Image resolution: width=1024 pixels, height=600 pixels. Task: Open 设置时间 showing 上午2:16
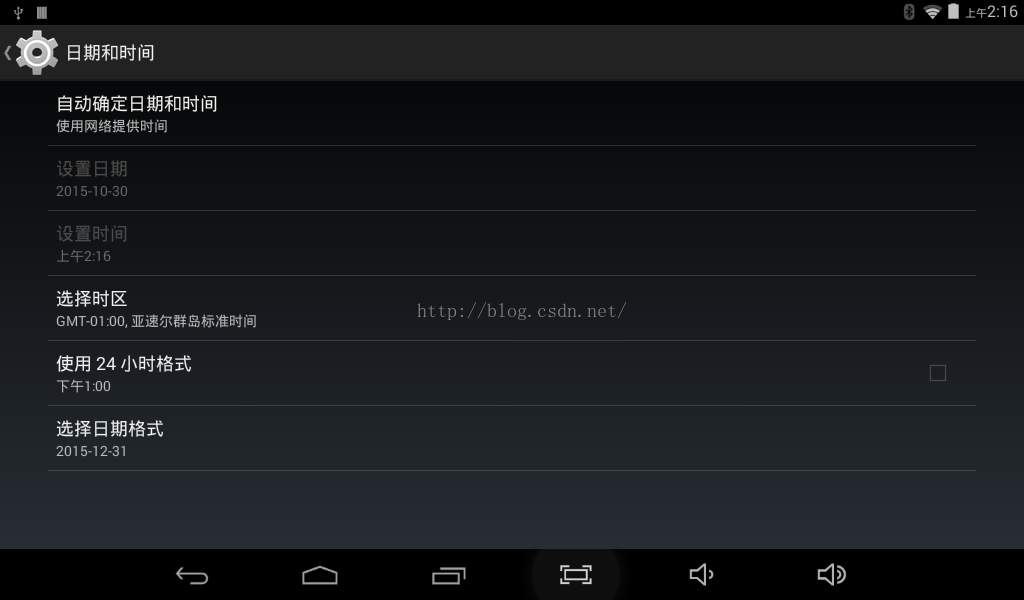tap(512, 243)
